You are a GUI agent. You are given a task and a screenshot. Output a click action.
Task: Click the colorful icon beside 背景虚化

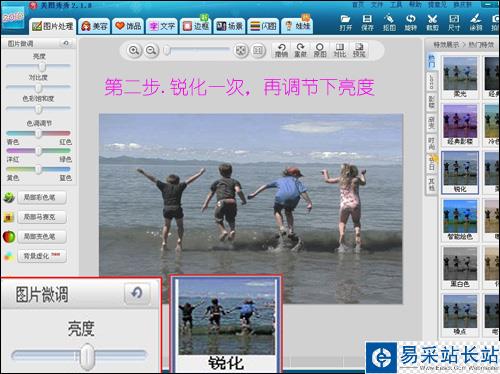pyautogui.click(x=9, y=256)
